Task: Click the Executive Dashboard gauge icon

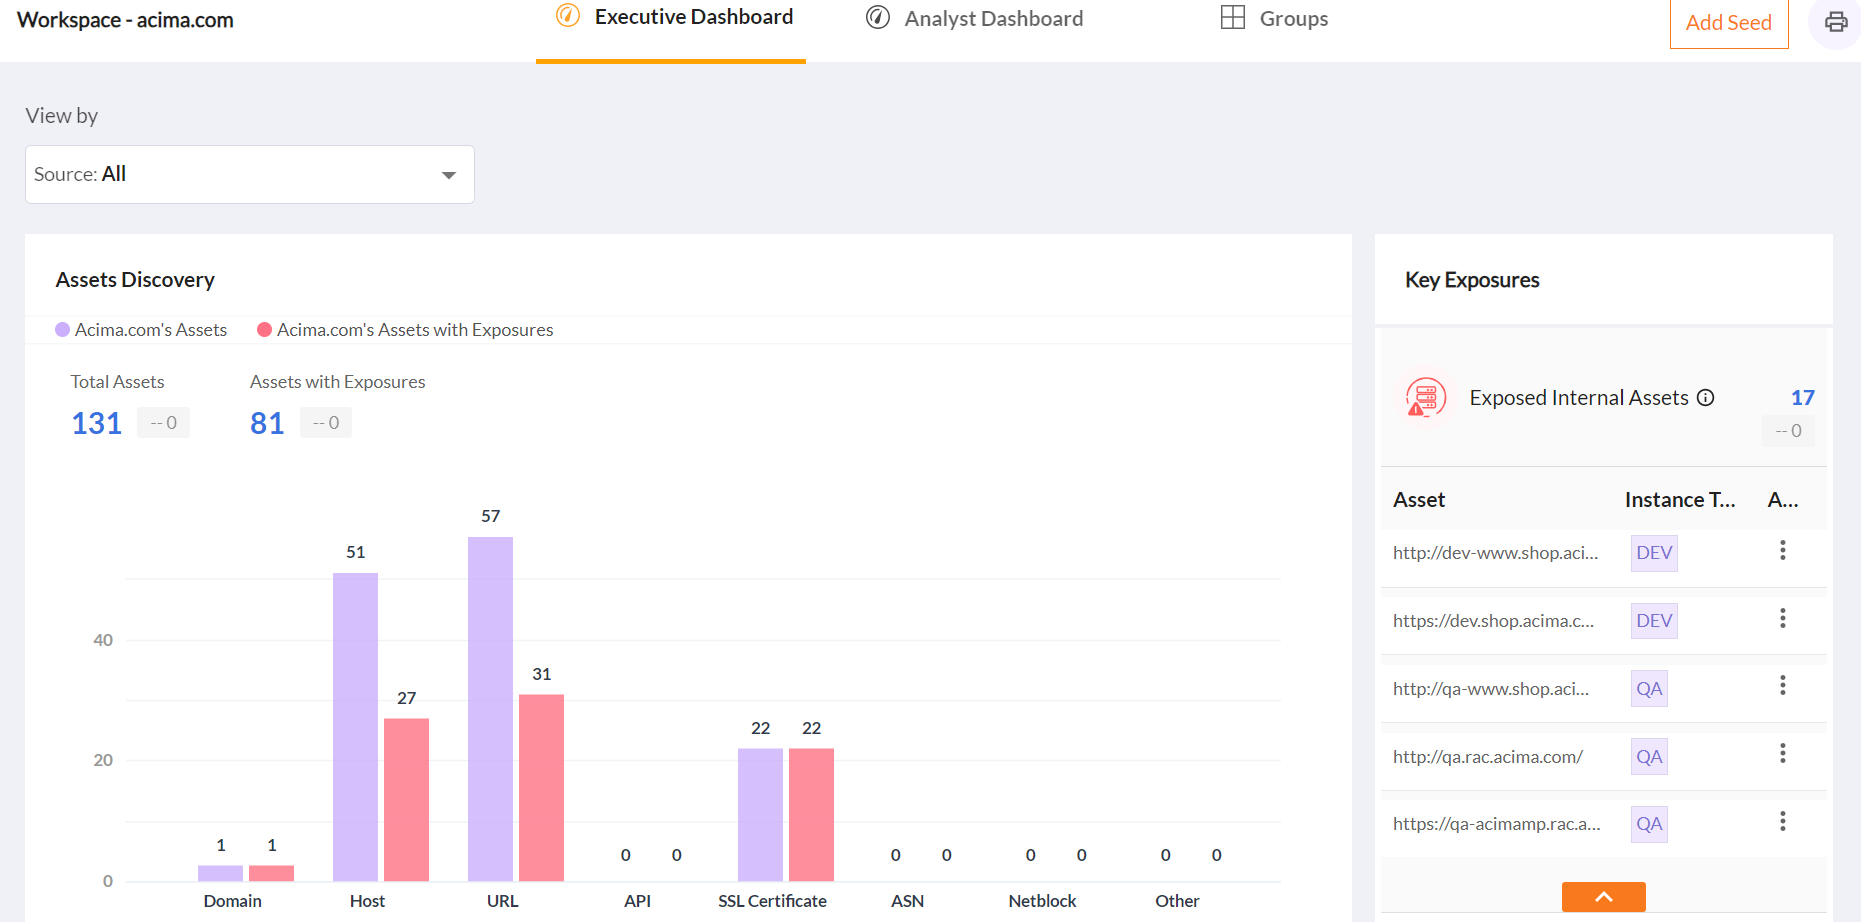Action: coord(568,16)
